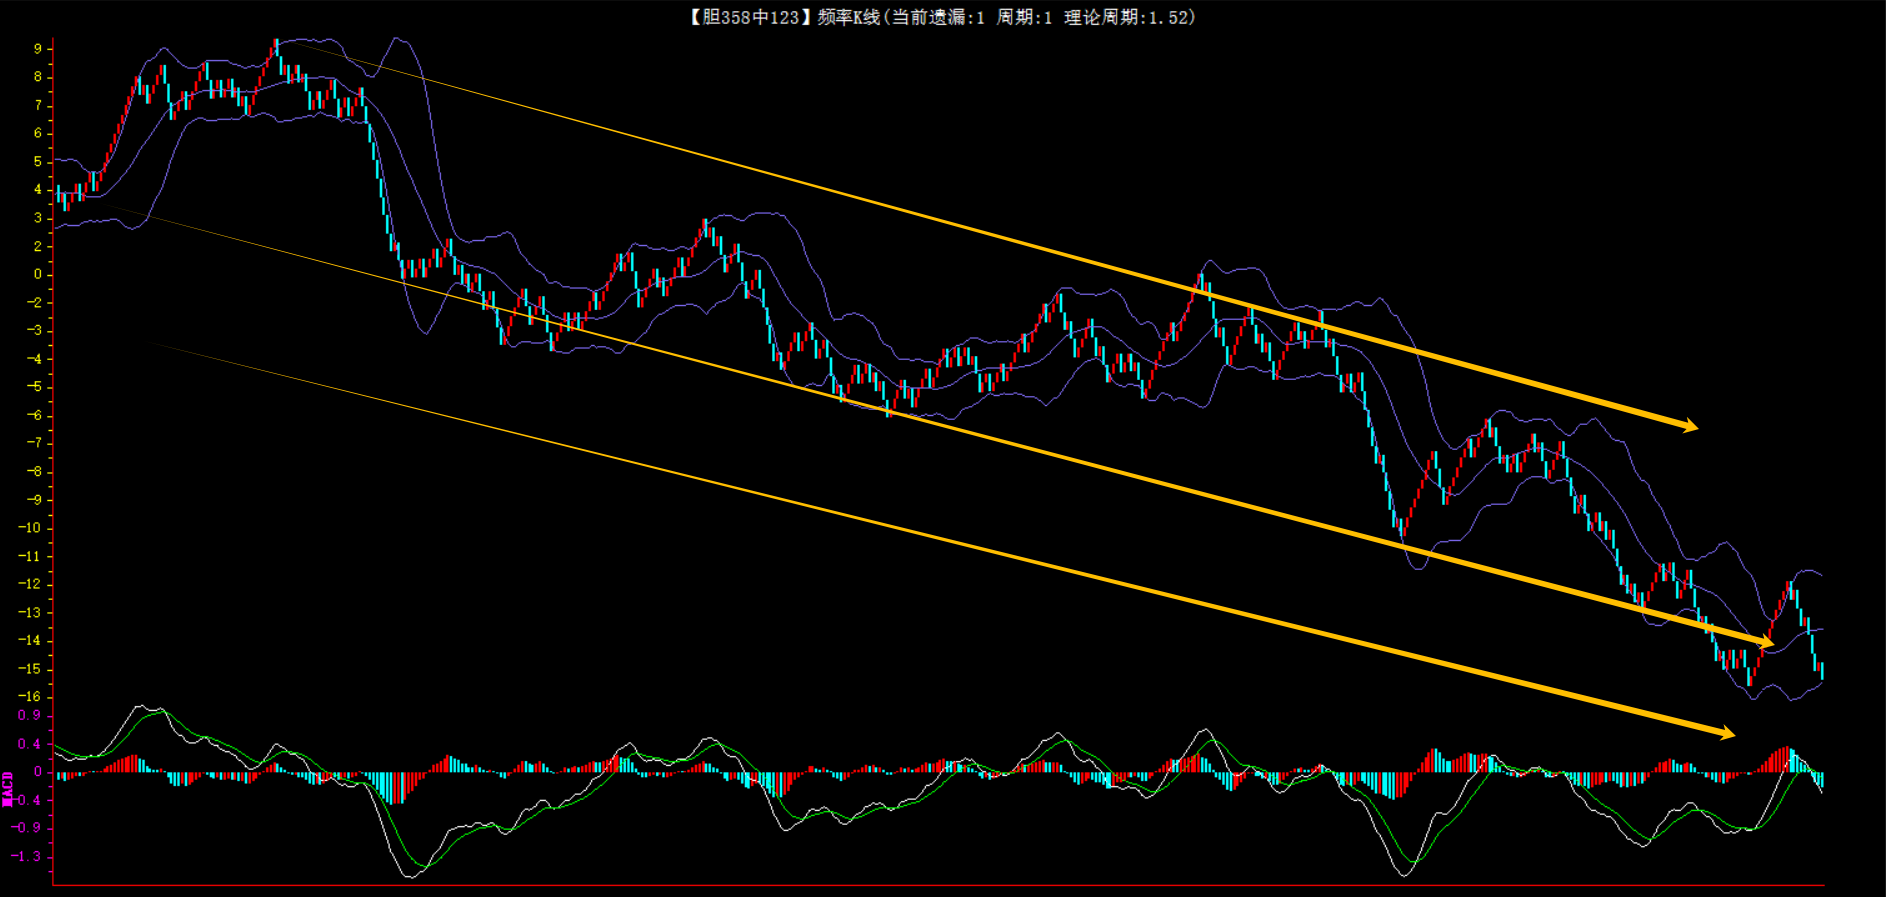Screen dimensions: 1886x897
Task: Click the -12 price axis label
Action: (30, 584)
